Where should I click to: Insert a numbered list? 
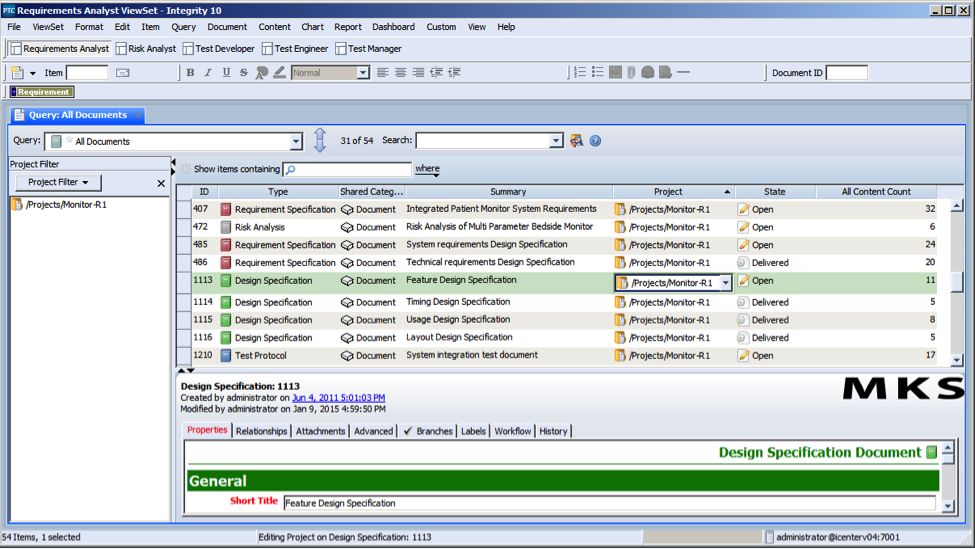[x=580, y=73]
